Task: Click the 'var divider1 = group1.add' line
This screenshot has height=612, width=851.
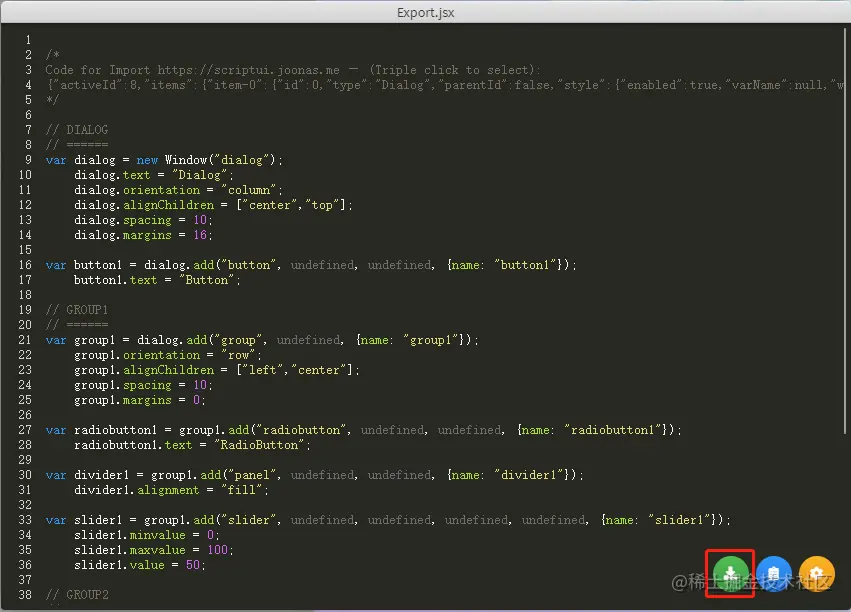Action: click(315, 475)
